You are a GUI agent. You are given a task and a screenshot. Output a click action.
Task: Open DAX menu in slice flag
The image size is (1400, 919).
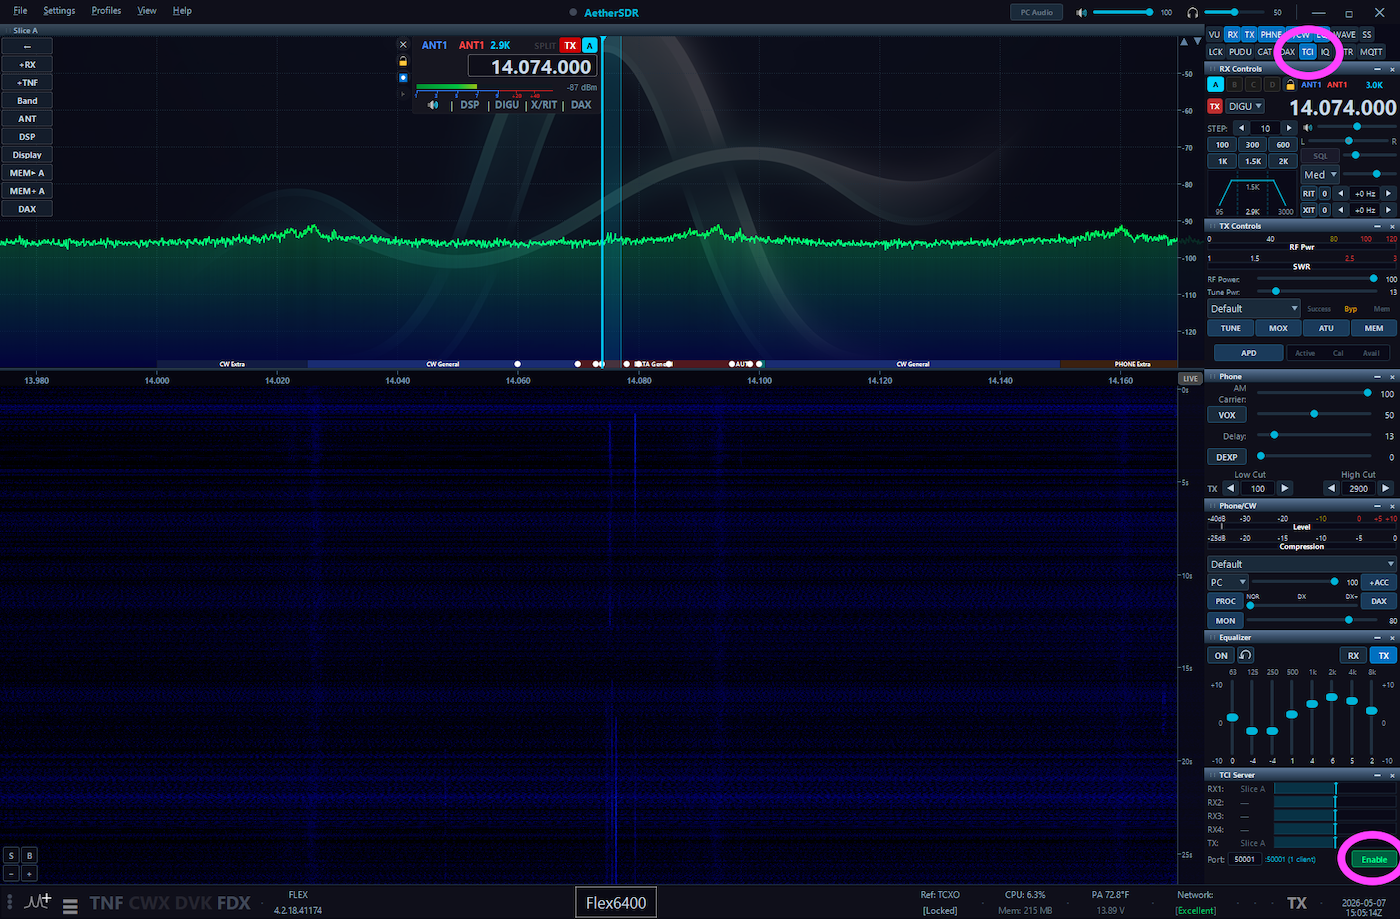(x=581, y=105)
